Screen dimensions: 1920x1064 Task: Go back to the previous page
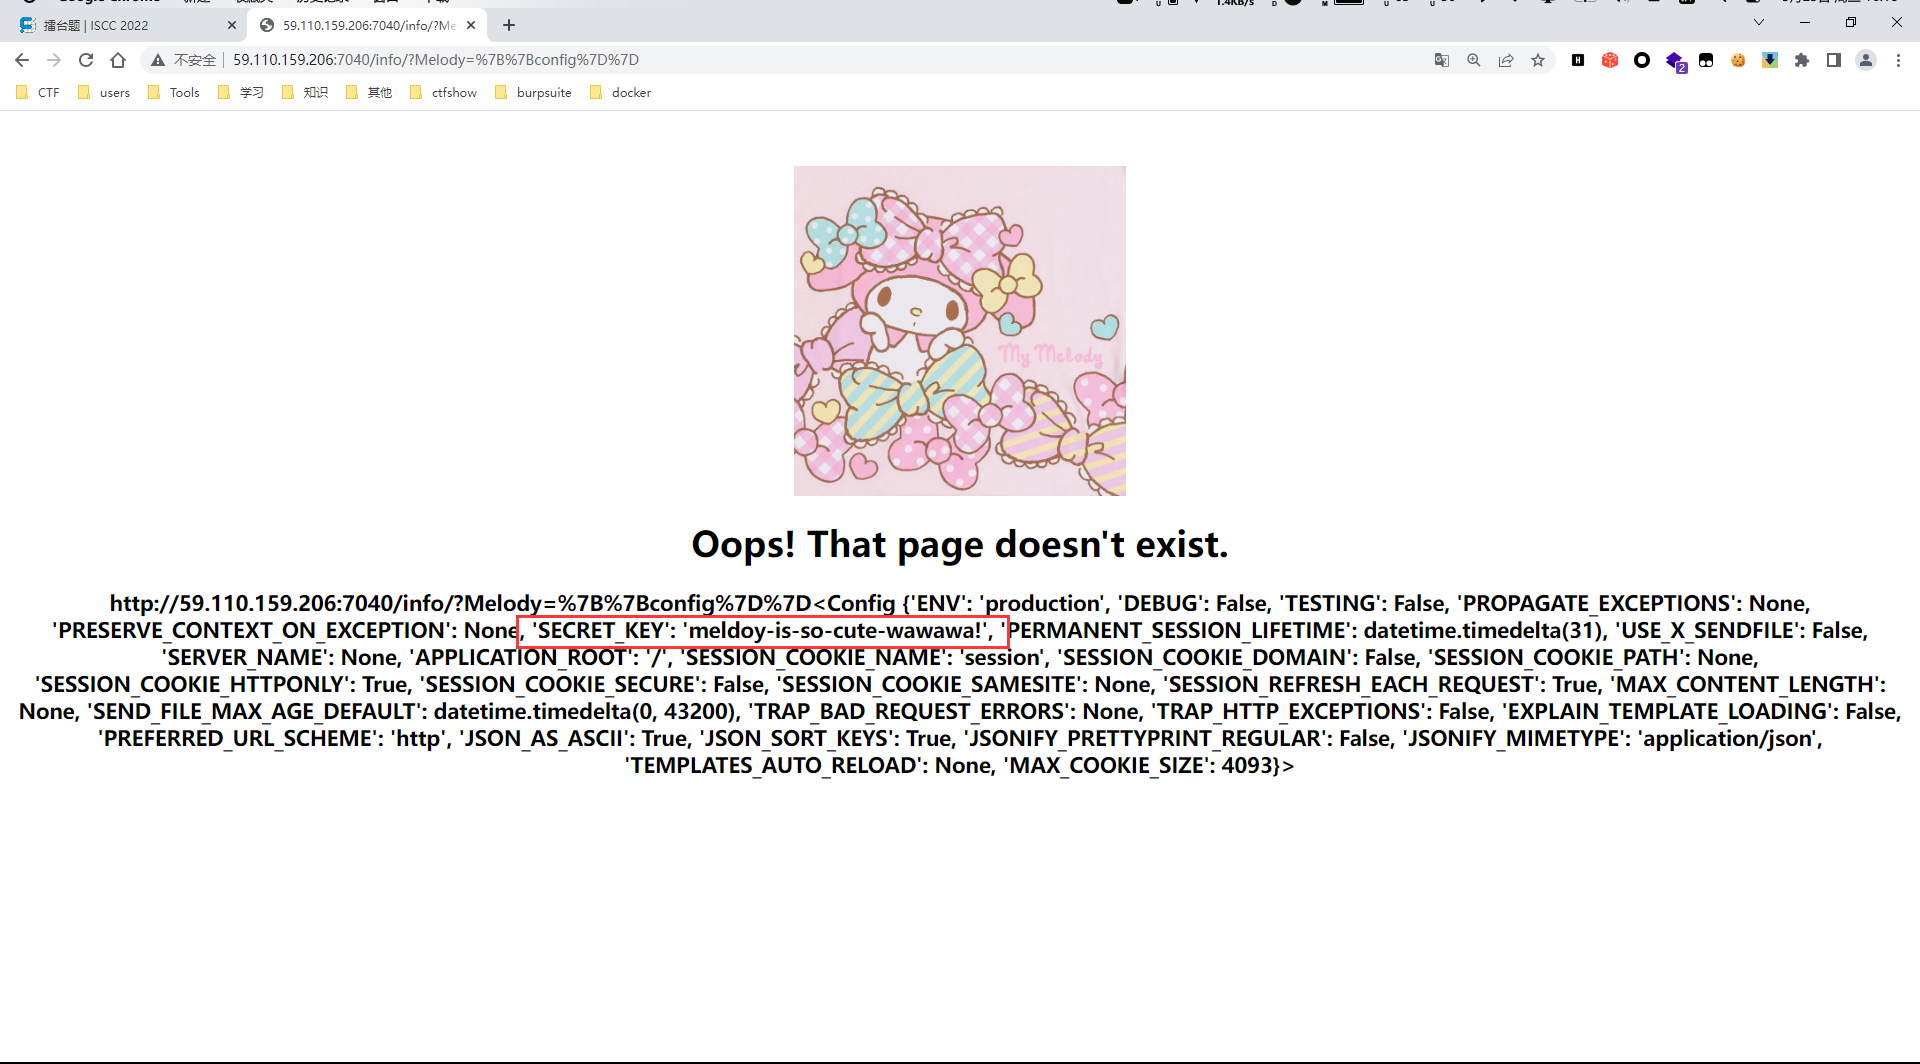22,60
